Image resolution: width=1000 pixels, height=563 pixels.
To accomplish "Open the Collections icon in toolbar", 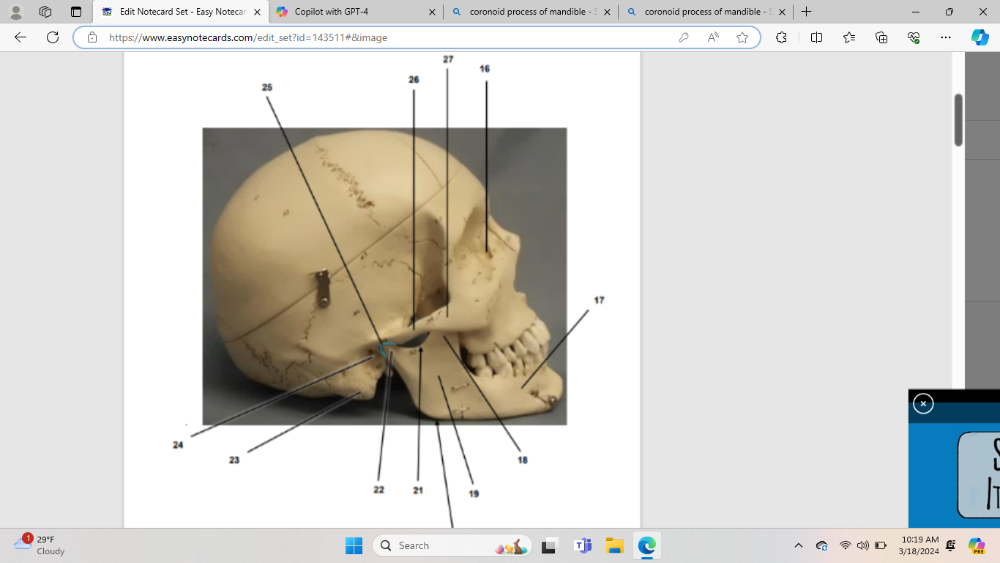I will (x=881, y=37).
